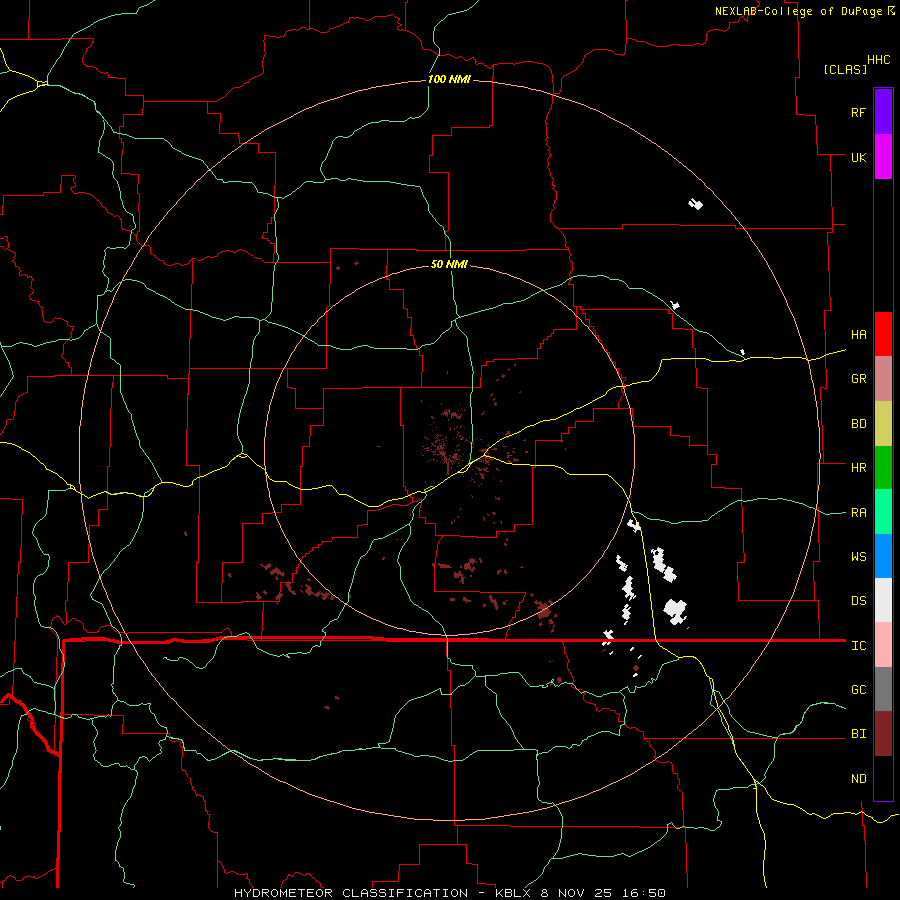
Task: Click the red HA legend swatch
Action: [883, 334]
